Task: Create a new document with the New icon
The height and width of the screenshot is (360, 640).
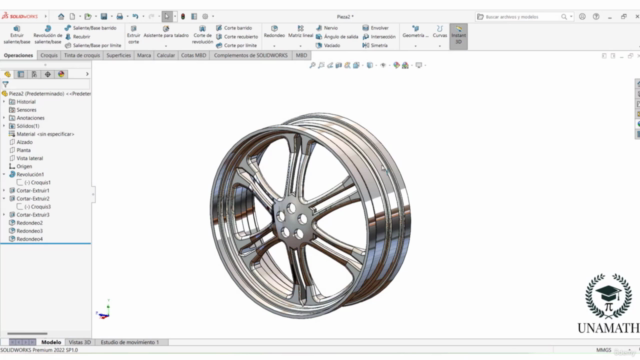Action: point(72,16)
